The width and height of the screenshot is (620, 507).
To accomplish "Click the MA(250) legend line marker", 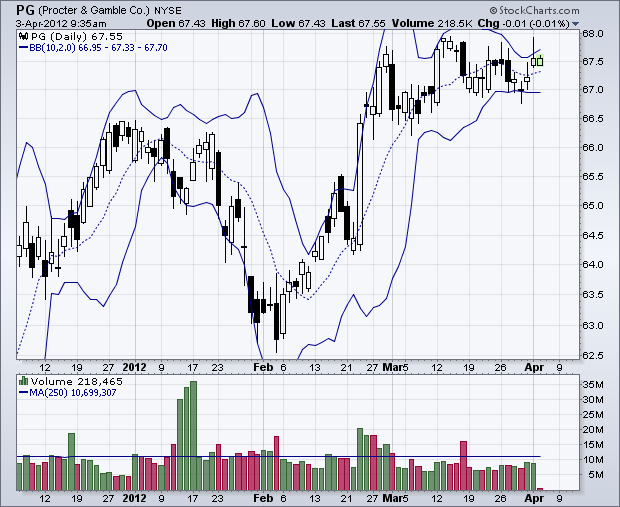I will click(x=23, y=393).
